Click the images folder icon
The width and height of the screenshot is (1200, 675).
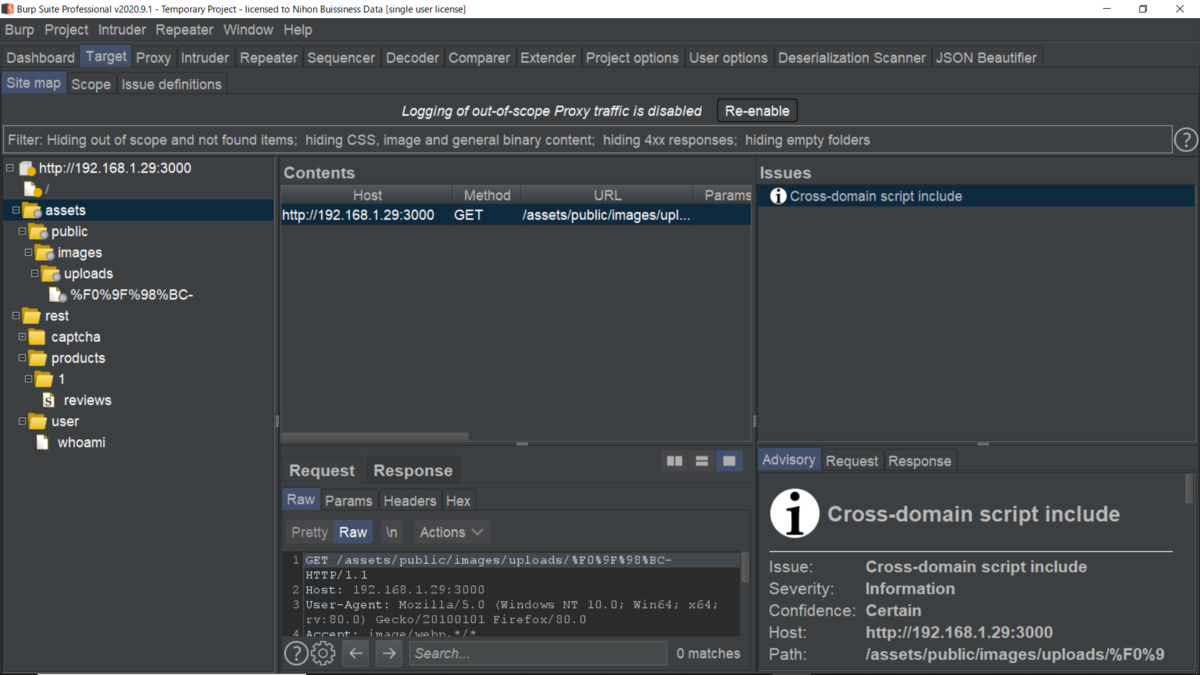45,253
